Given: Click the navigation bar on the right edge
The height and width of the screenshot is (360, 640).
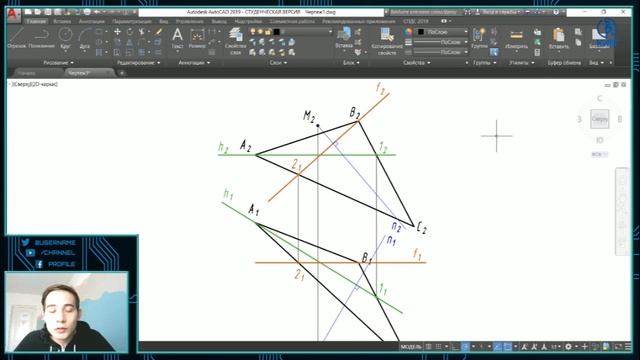Looking at the screenshot, I should [x=623, y=211].
